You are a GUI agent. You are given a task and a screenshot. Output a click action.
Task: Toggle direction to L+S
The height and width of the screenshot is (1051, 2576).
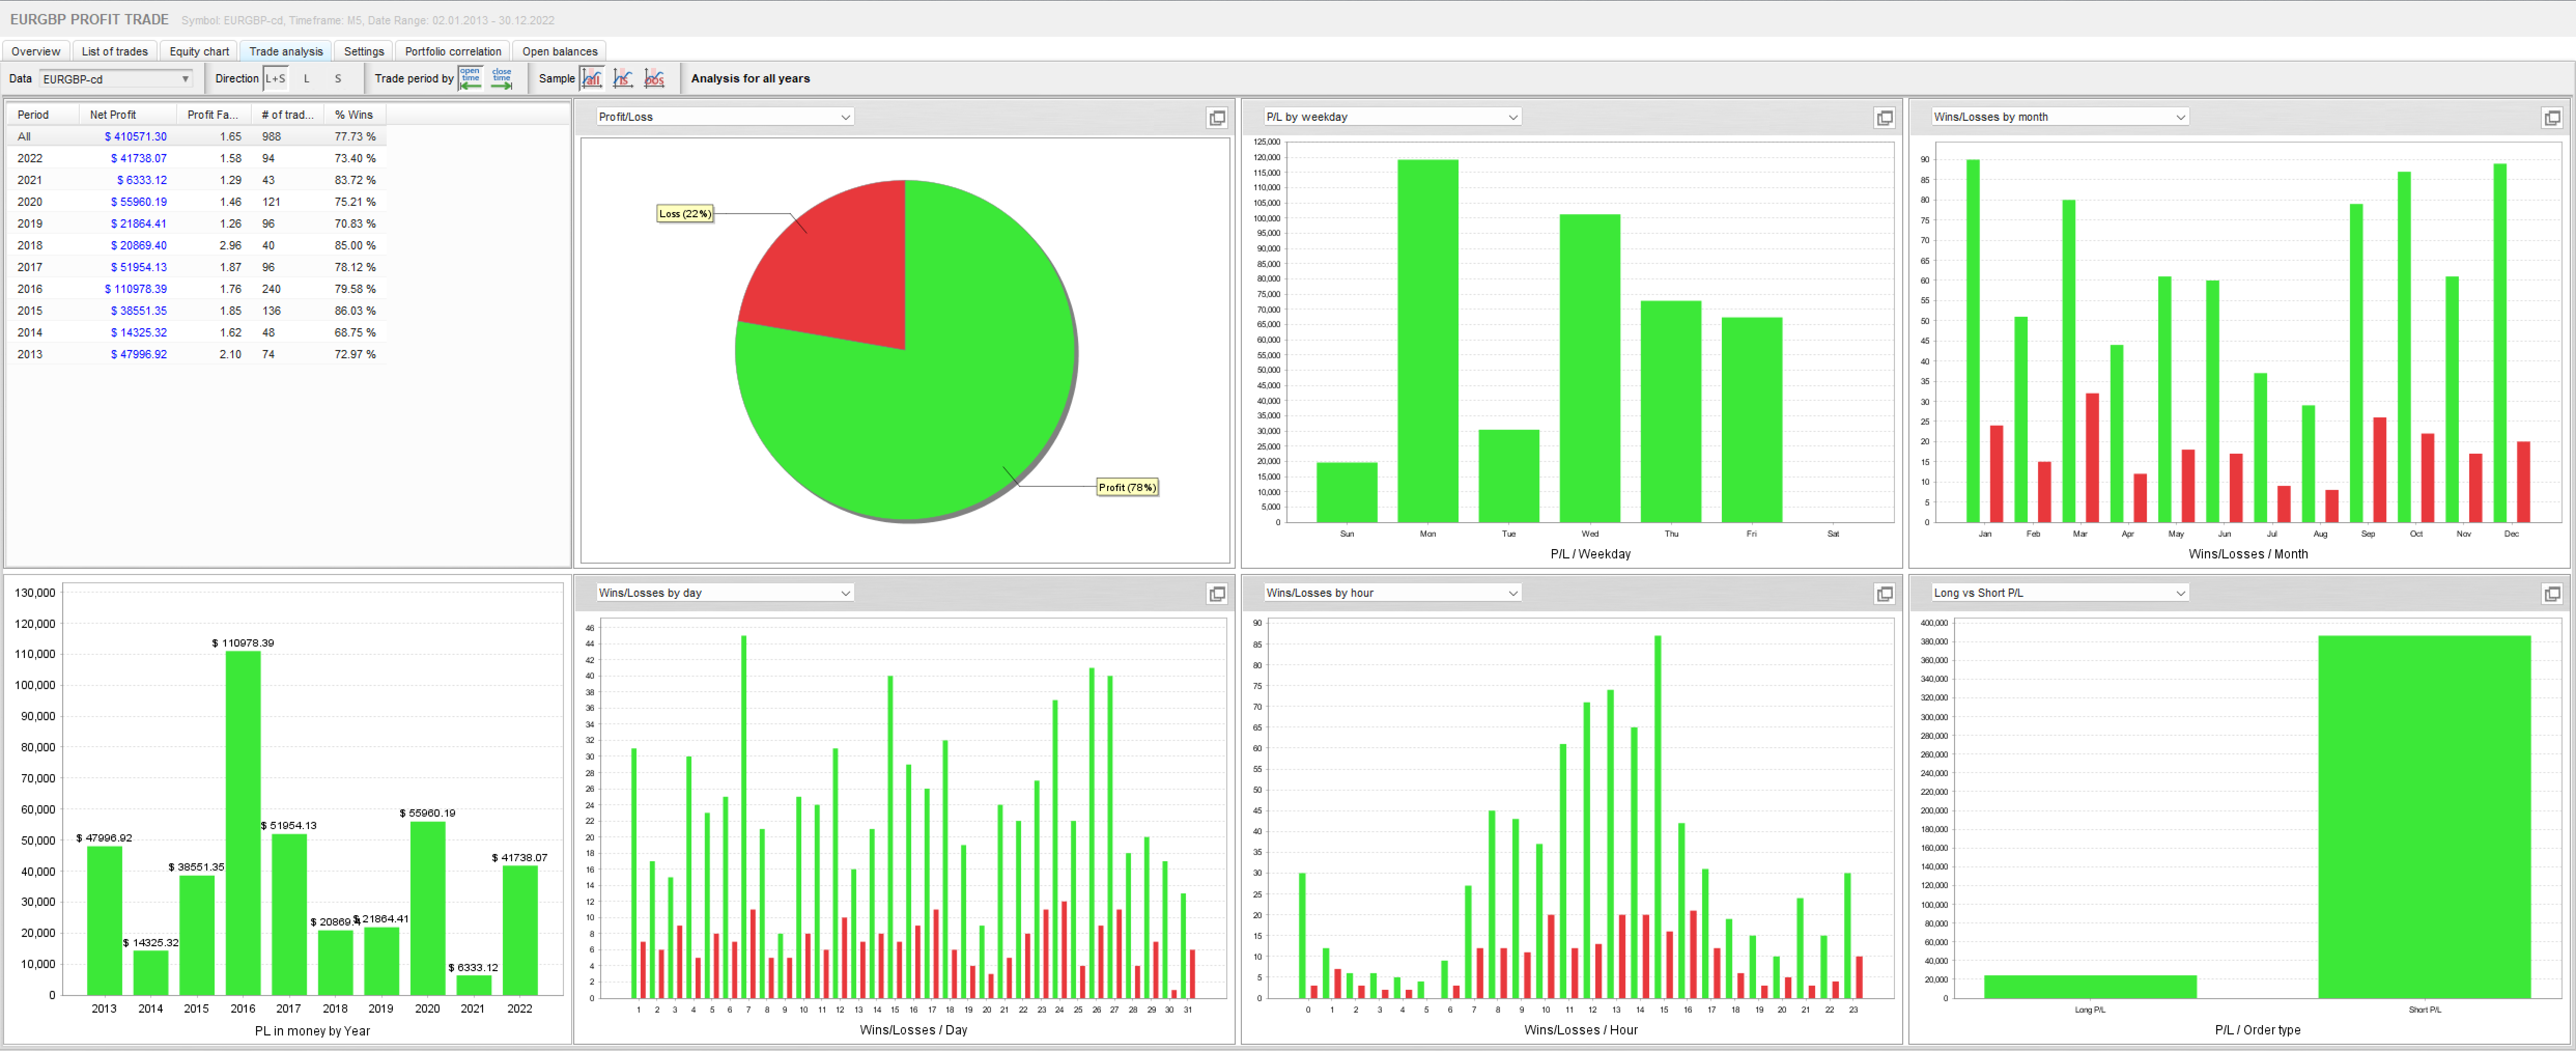(275, 78)
